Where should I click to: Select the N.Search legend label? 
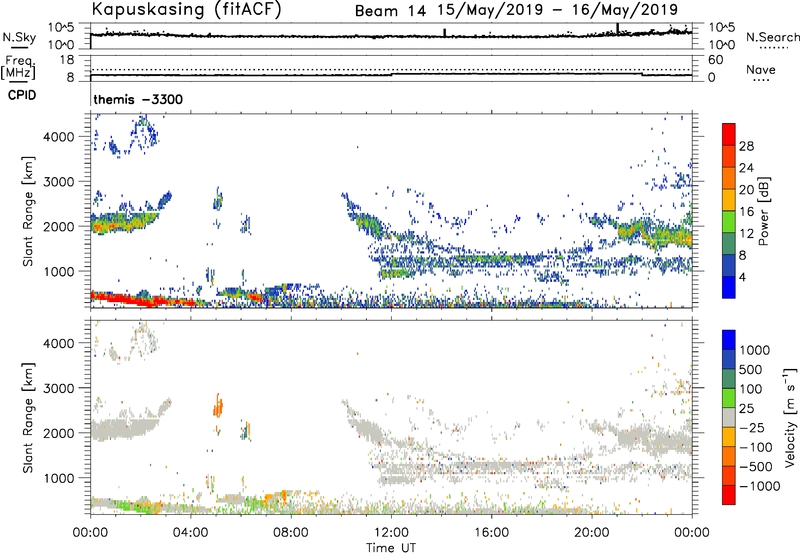coord(772,37)
